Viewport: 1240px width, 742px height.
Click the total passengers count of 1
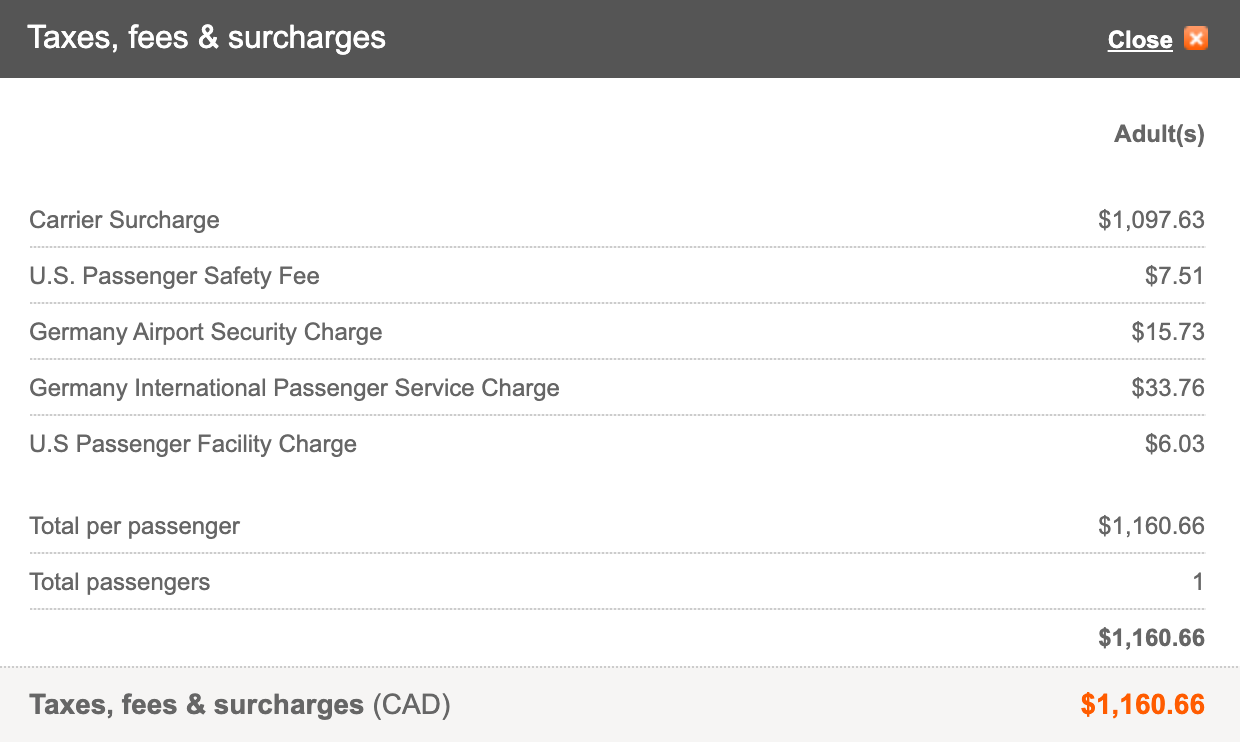pos(1198,582)
